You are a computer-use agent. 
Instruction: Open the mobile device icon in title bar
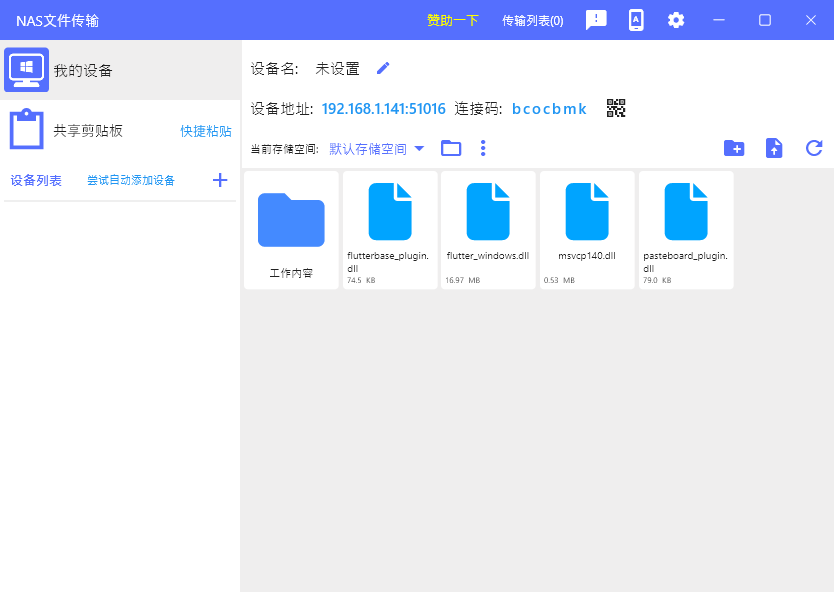[x=636, y=20]
